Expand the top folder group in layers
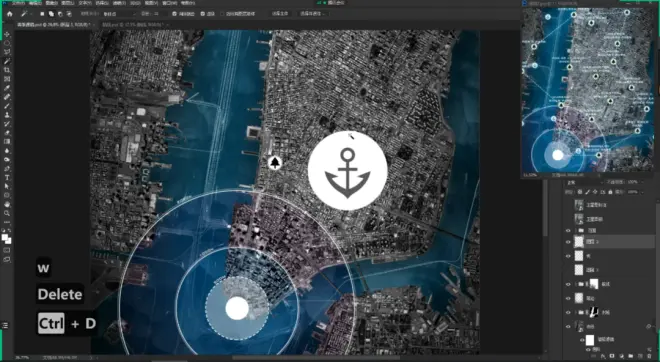The image size is (660, 362). 575,231
